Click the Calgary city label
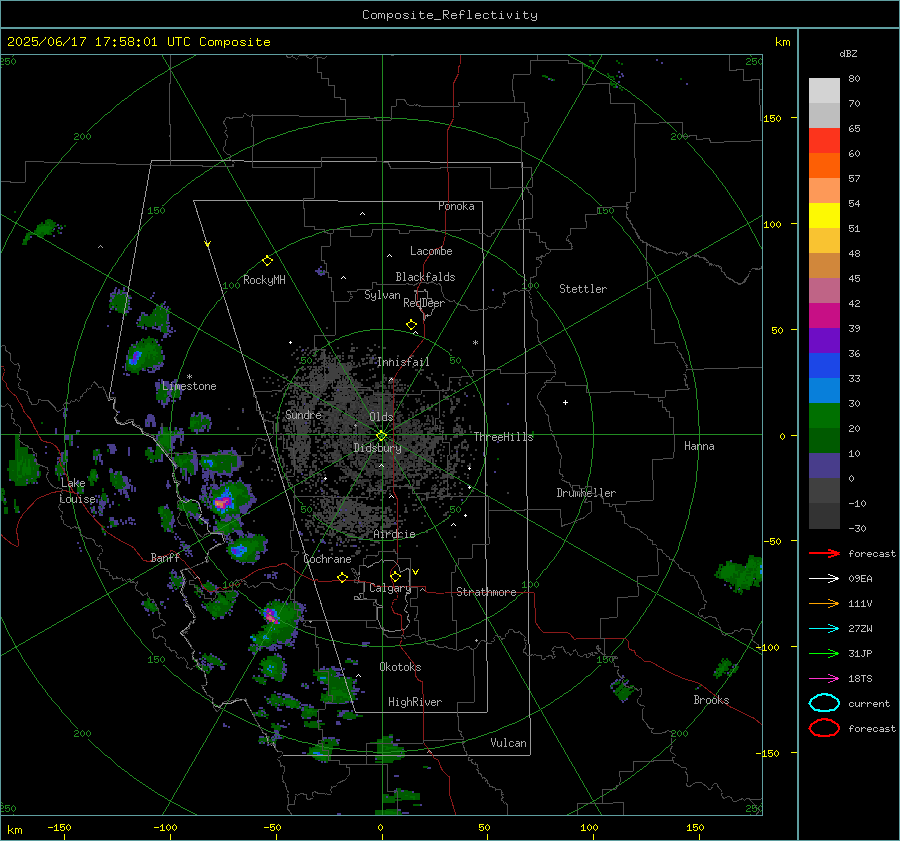 [x=390, y=588]
